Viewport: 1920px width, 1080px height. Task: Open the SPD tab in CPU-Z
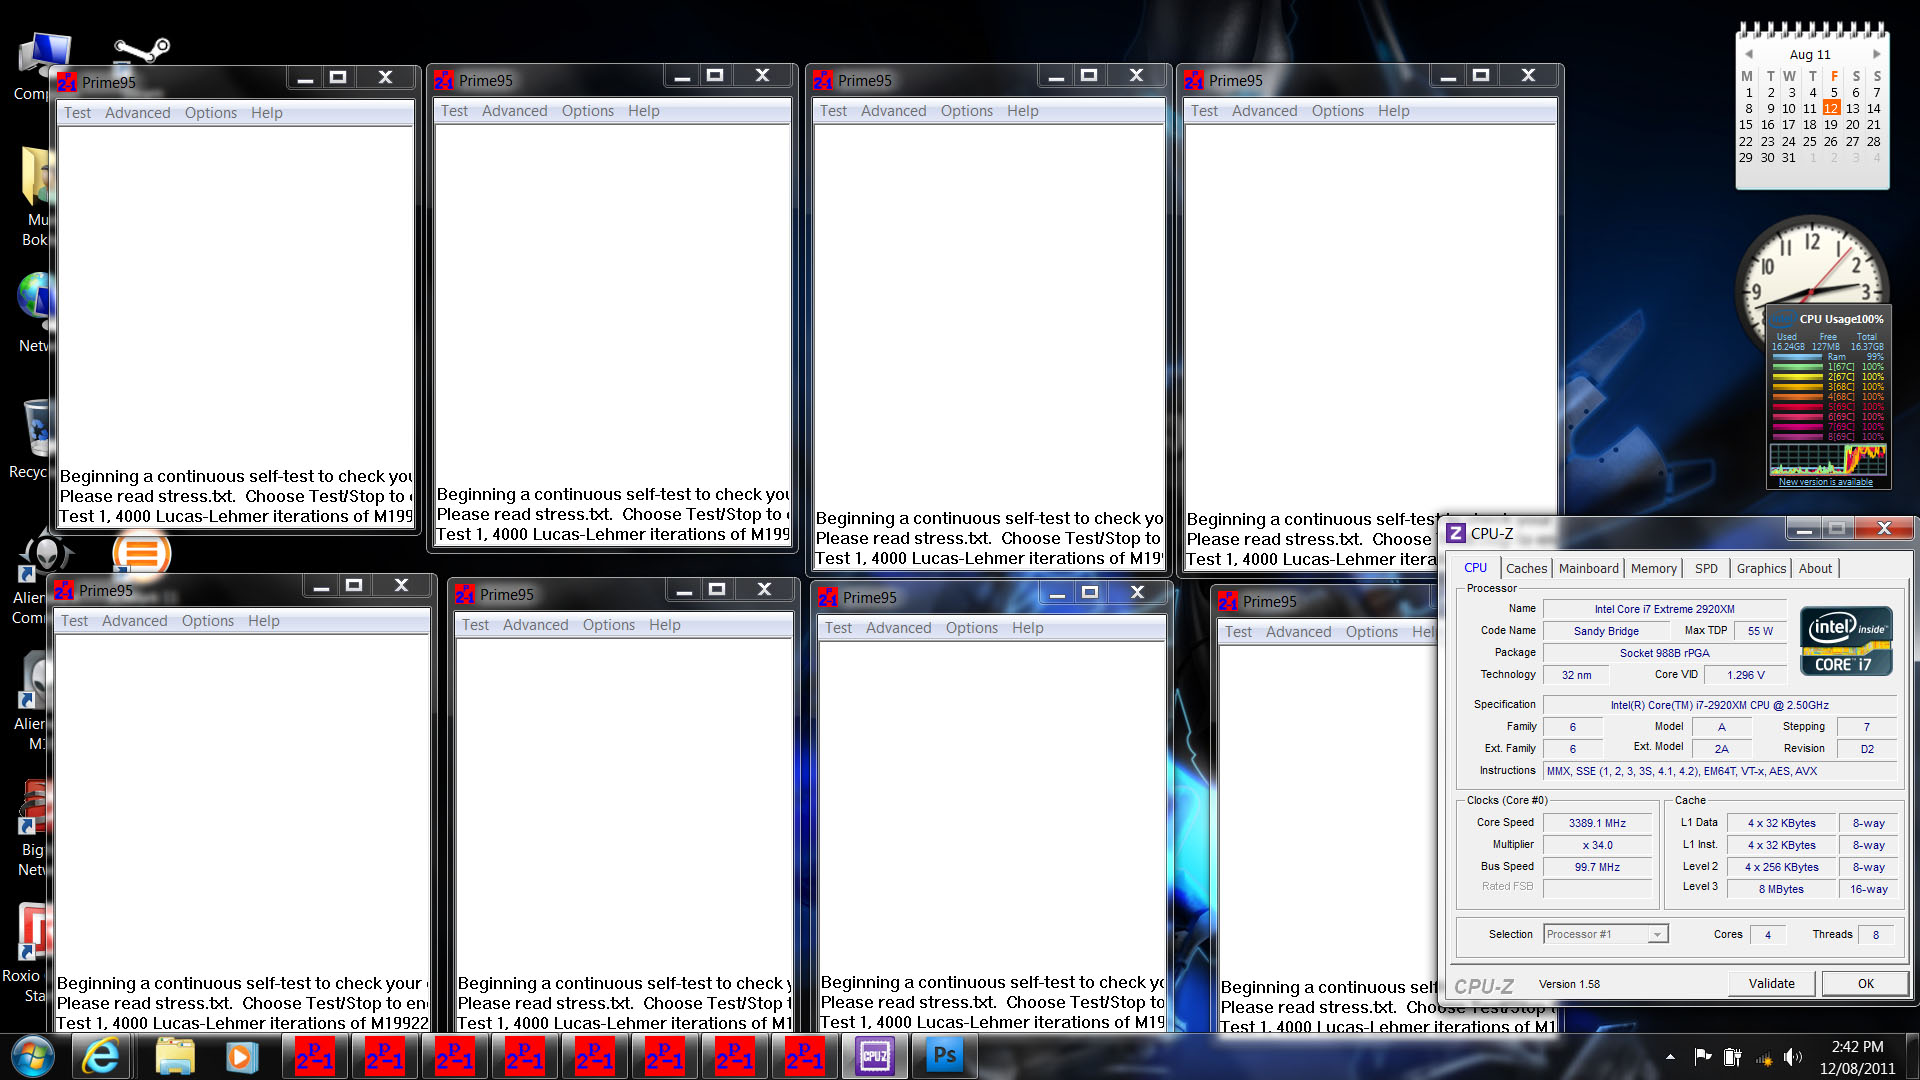click(x=1706, y=568)
